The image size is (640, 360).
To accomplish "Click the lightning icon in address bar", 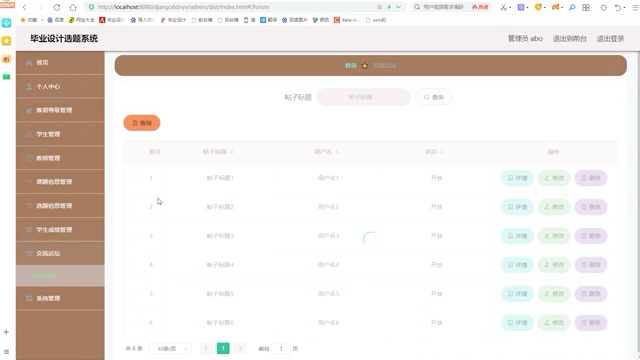I will [389, 7].
